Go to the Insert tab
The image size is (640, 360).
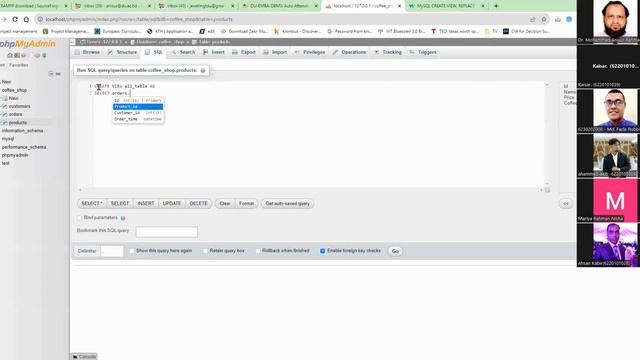pyautogui.click(x=213, y=52)
